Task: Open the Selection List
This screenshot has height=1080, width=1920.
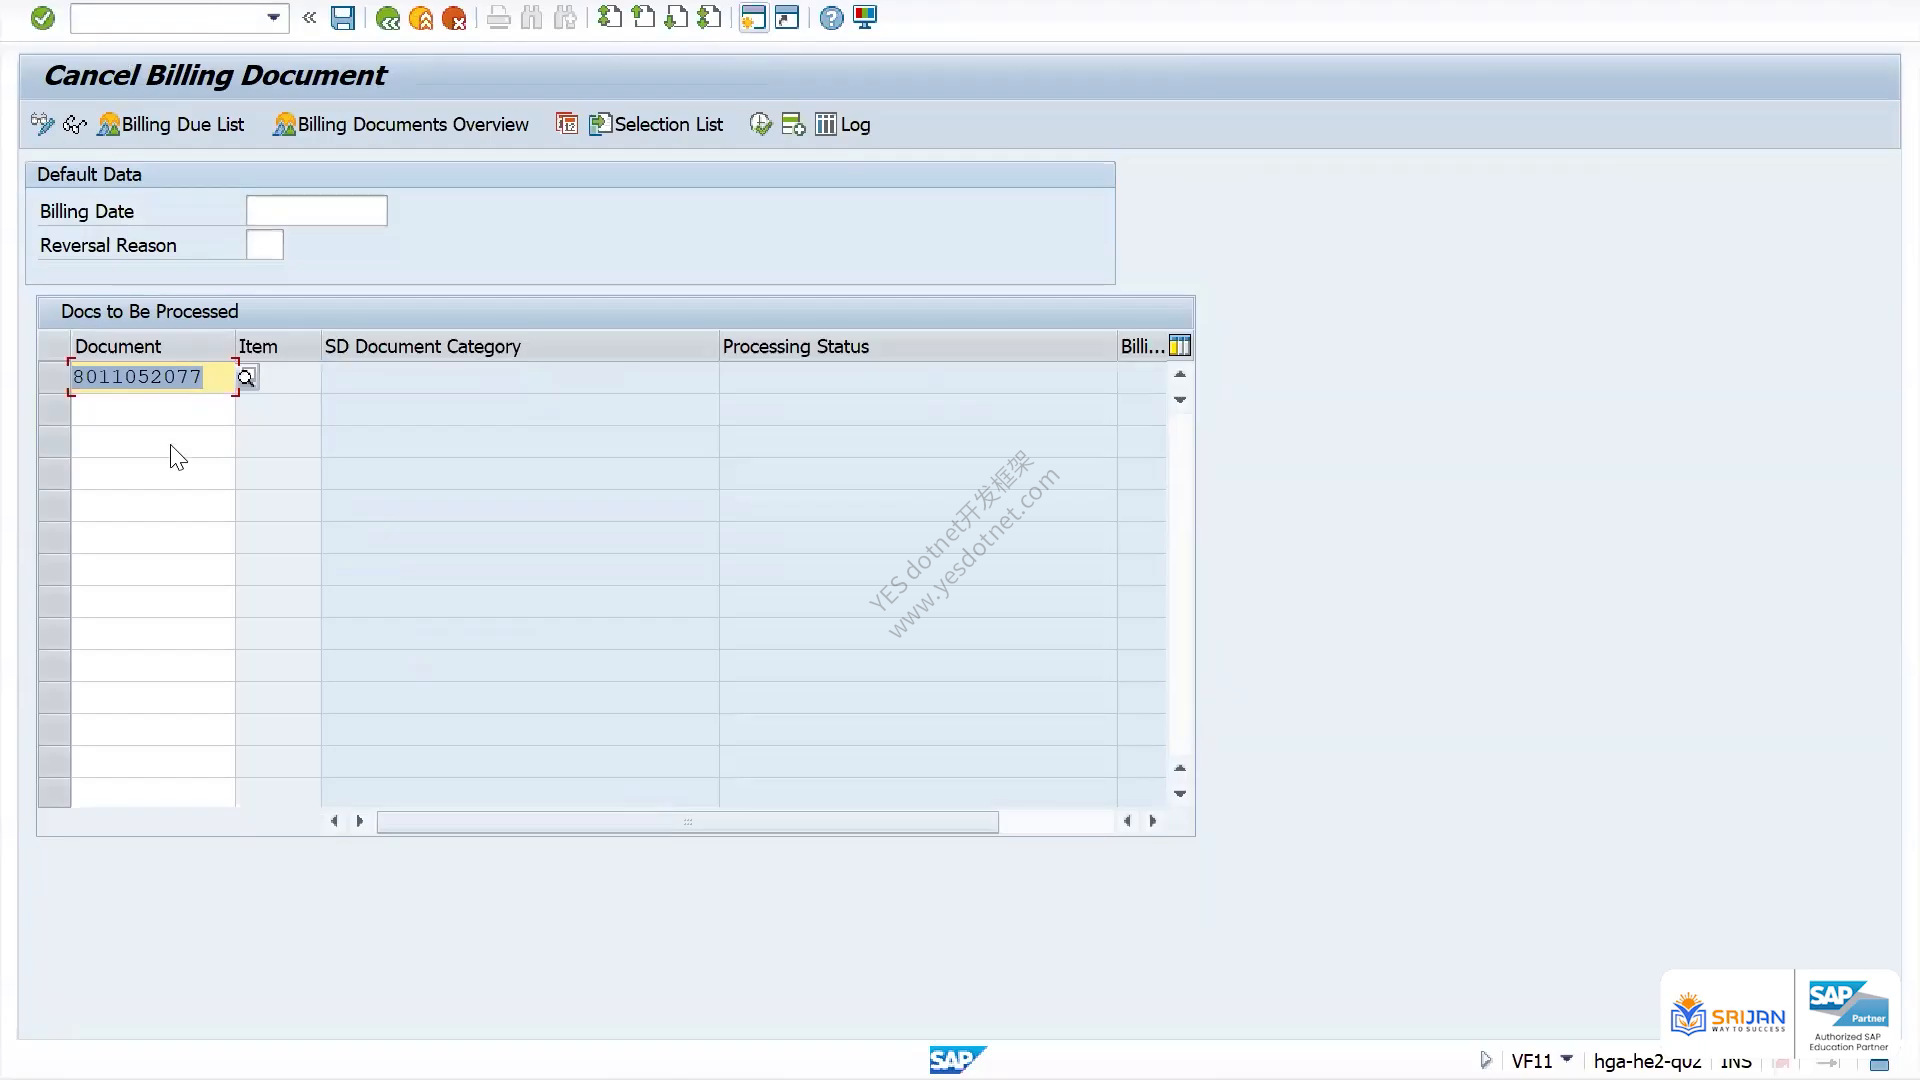Action: coord(656,124)
